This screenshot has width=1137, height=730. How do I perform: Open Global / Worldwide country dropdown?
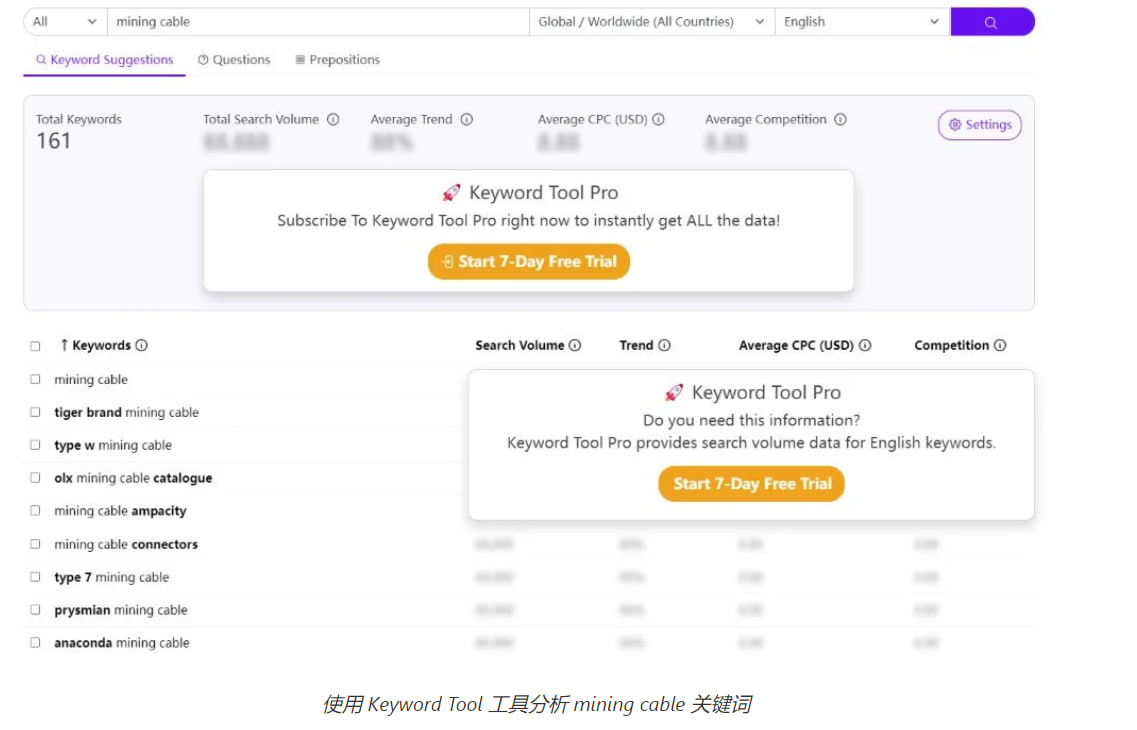tap(652, 22)
